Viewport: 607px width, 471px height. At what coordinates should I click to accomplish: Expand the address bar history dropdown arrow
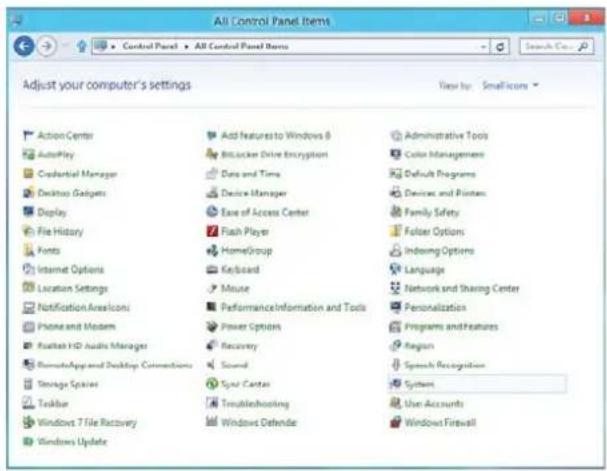click(484, 47)
